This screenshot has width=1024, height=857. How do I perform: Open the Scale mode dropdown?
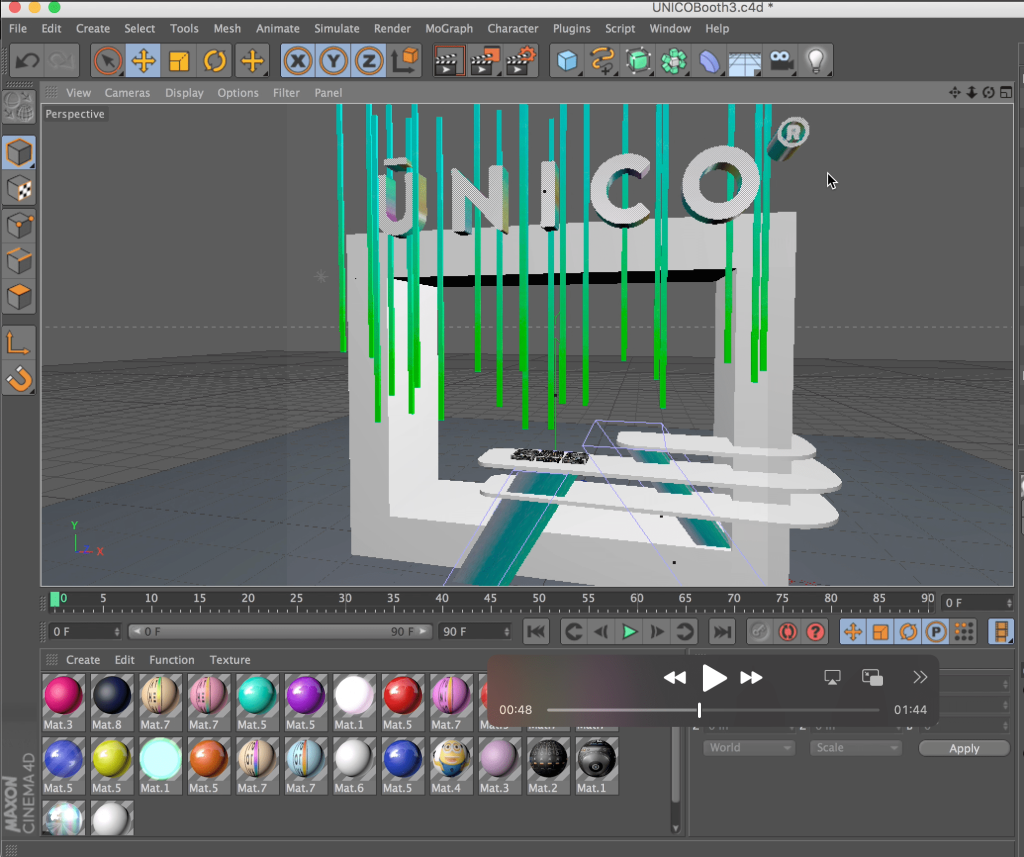tap(857, 747)
